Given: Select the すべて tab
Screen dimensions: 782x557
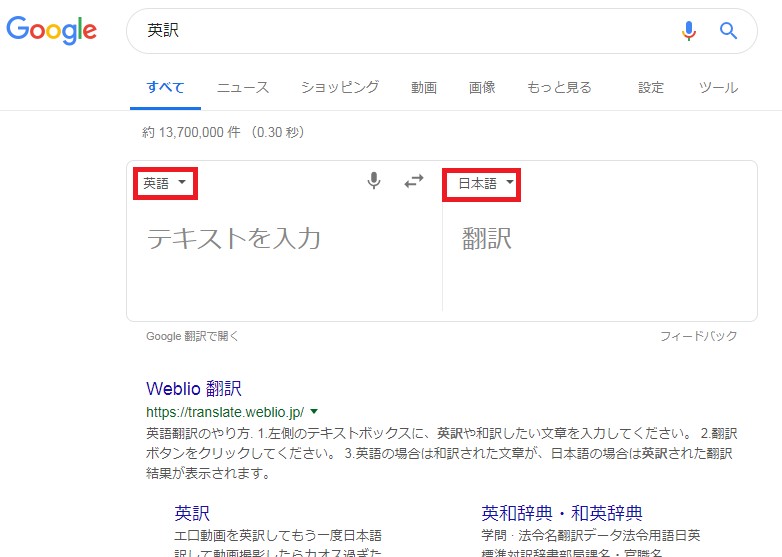Looking at the screenshot, I should [165, 88].
